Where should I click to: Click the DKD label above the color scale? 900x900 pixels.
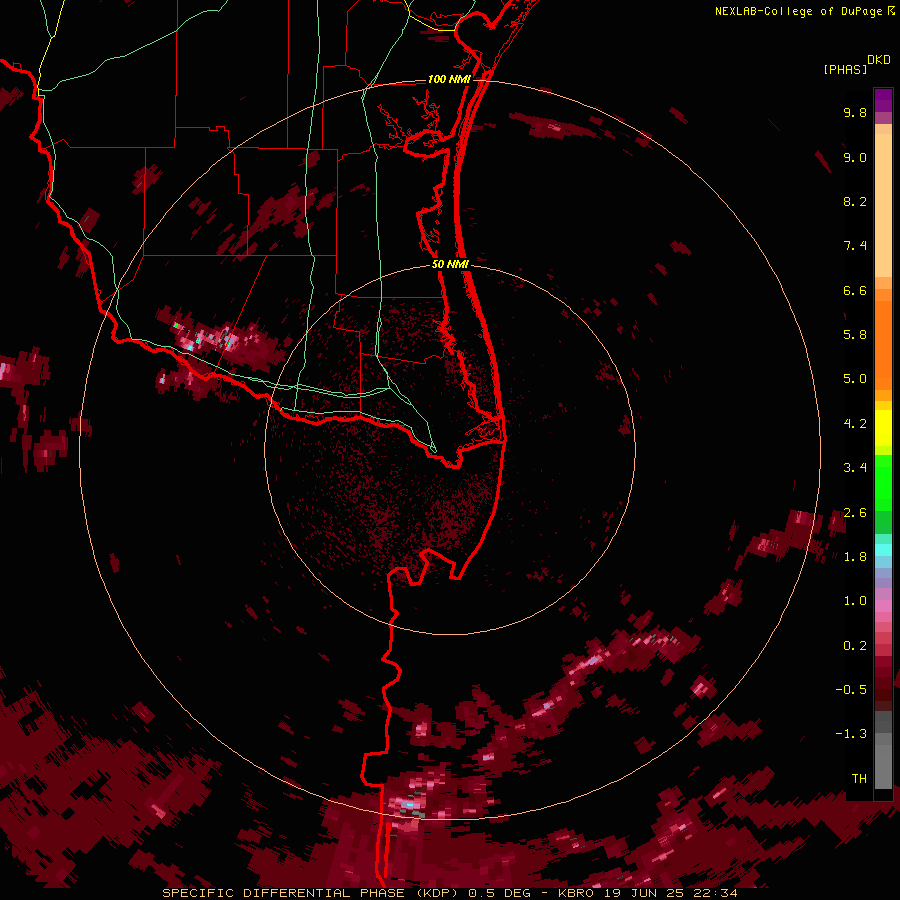[x=879, y=60]
